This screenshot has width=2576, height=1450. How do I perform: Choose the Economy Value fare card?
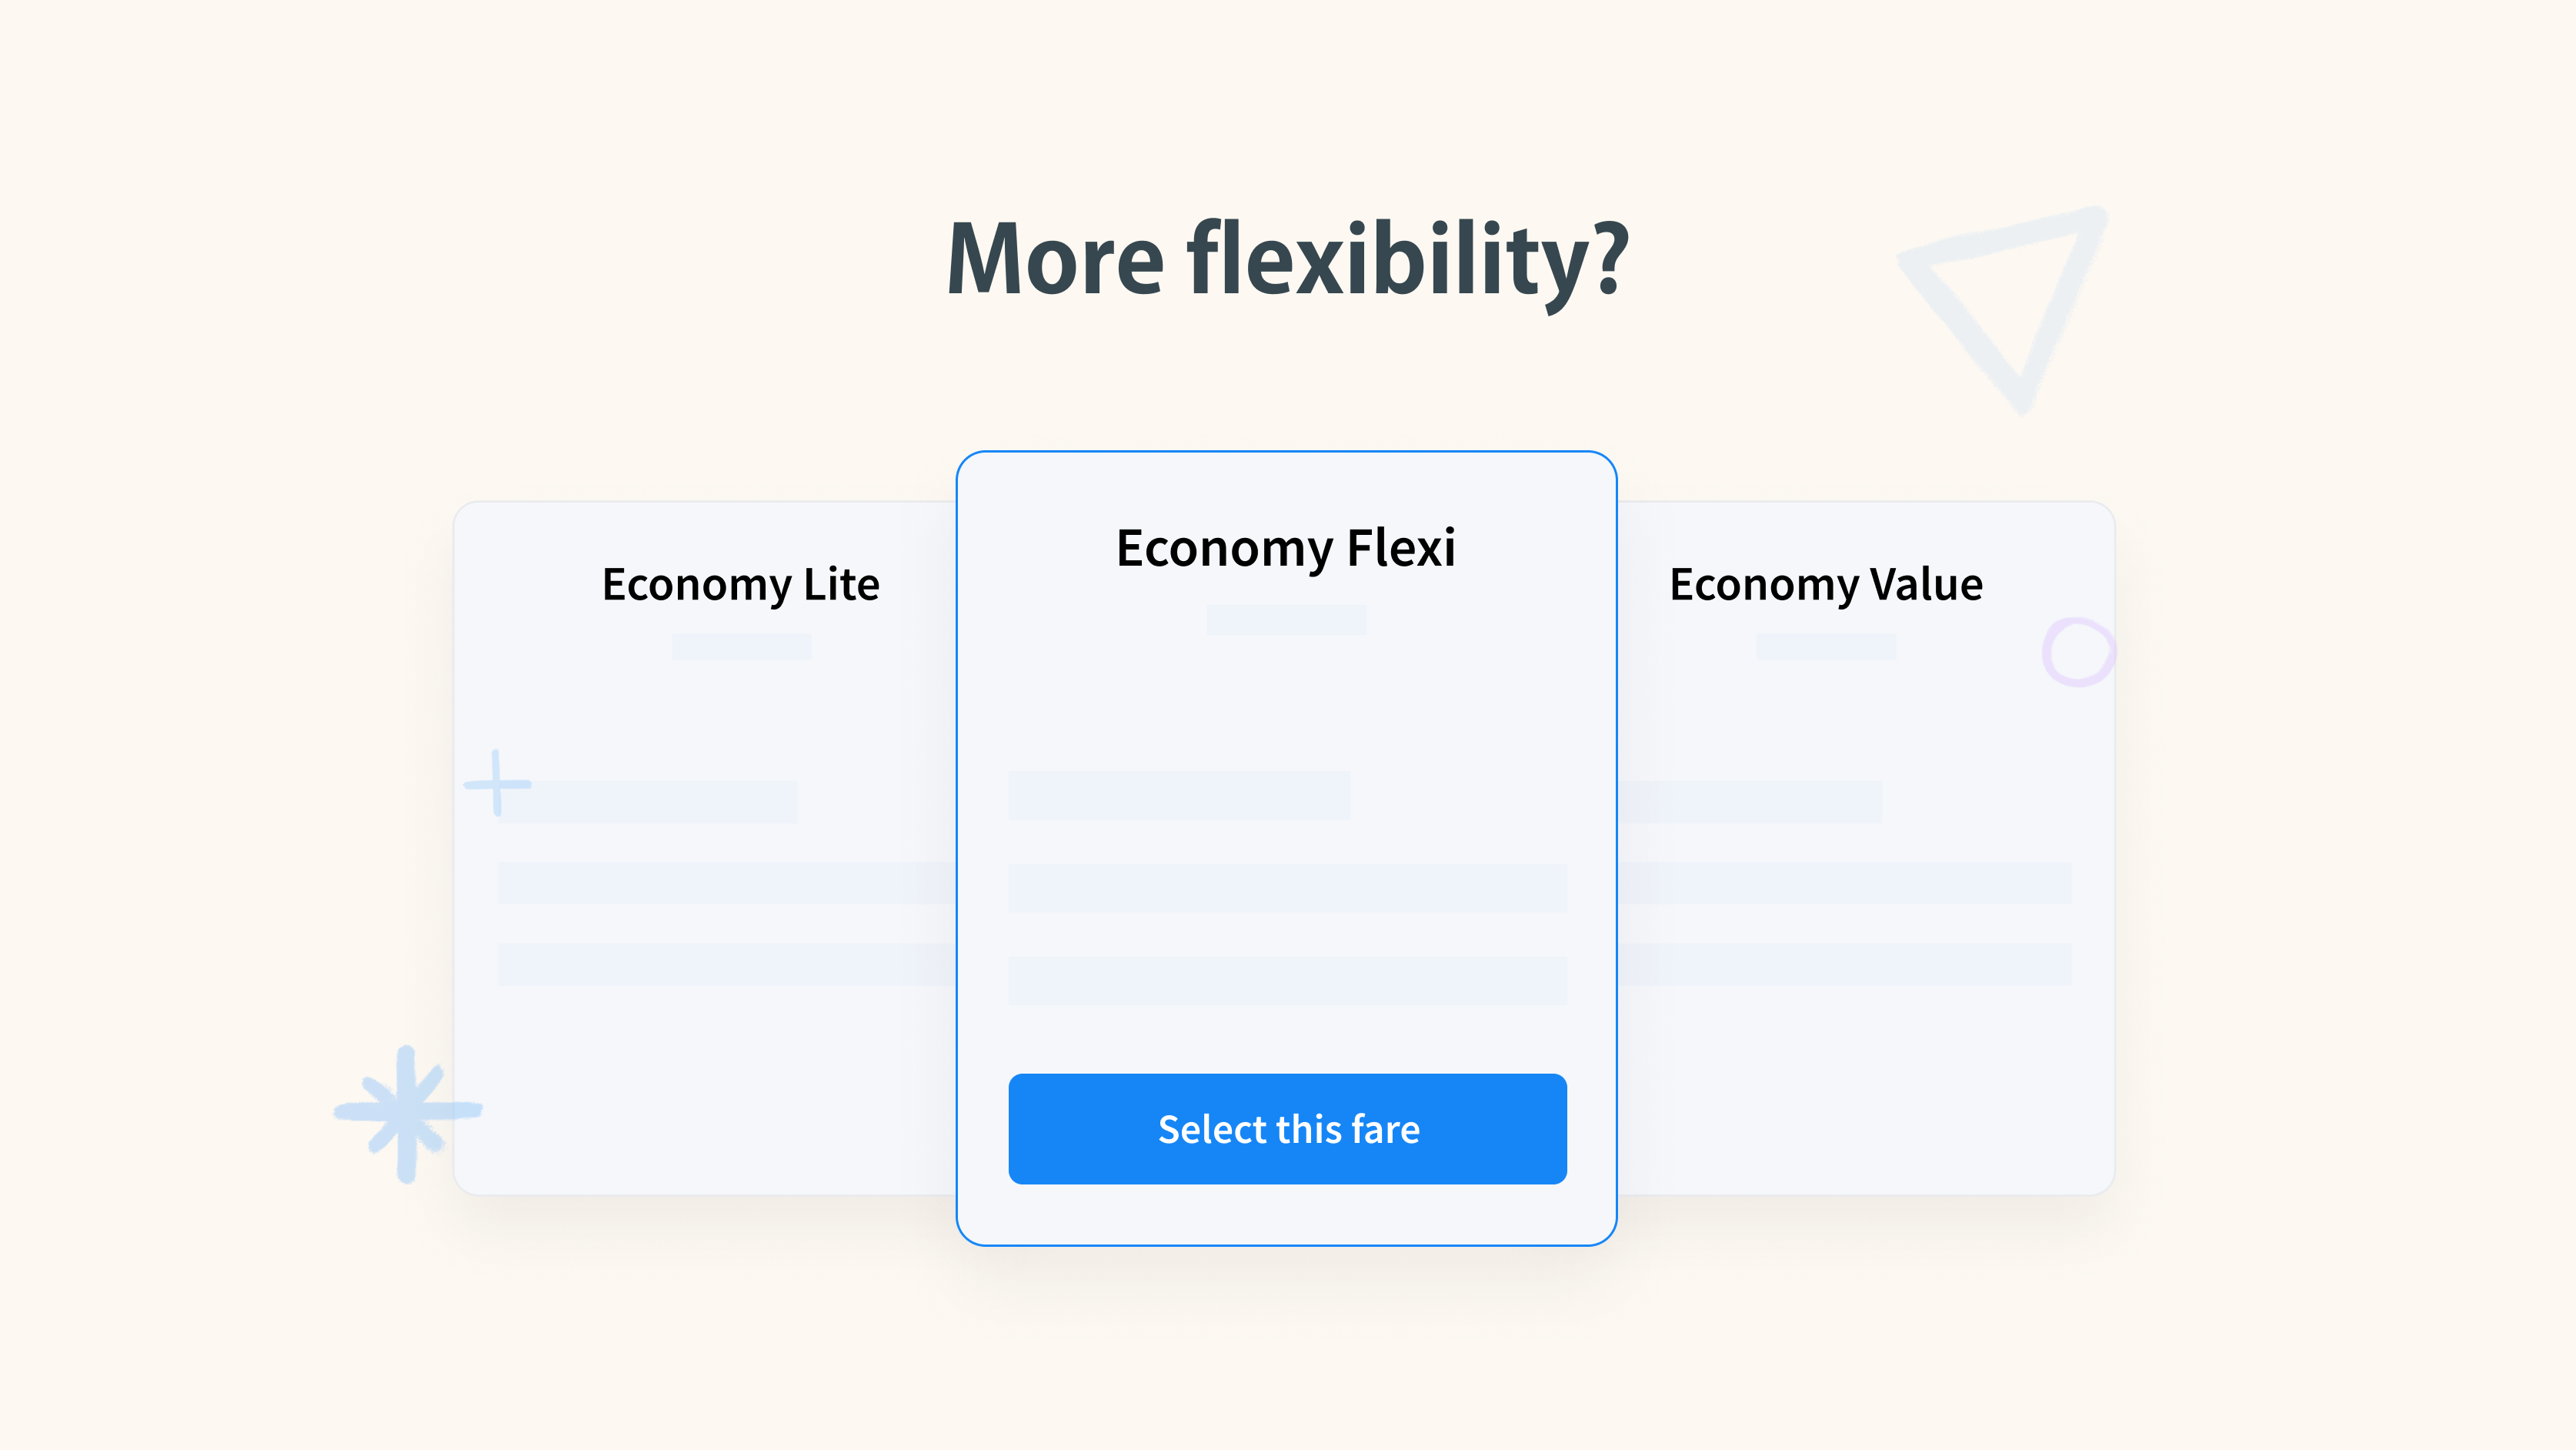pyautogui.click(x=1866, y=848)
